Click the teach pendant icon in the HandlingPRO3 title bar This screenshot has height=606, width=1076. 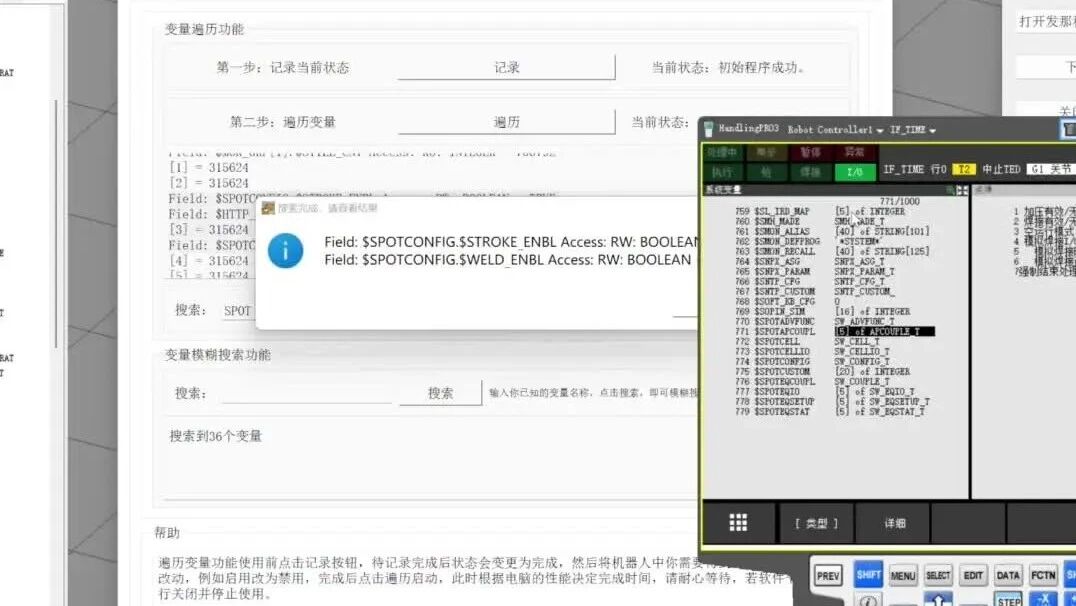pyautogui.click(x=708, y=128)
